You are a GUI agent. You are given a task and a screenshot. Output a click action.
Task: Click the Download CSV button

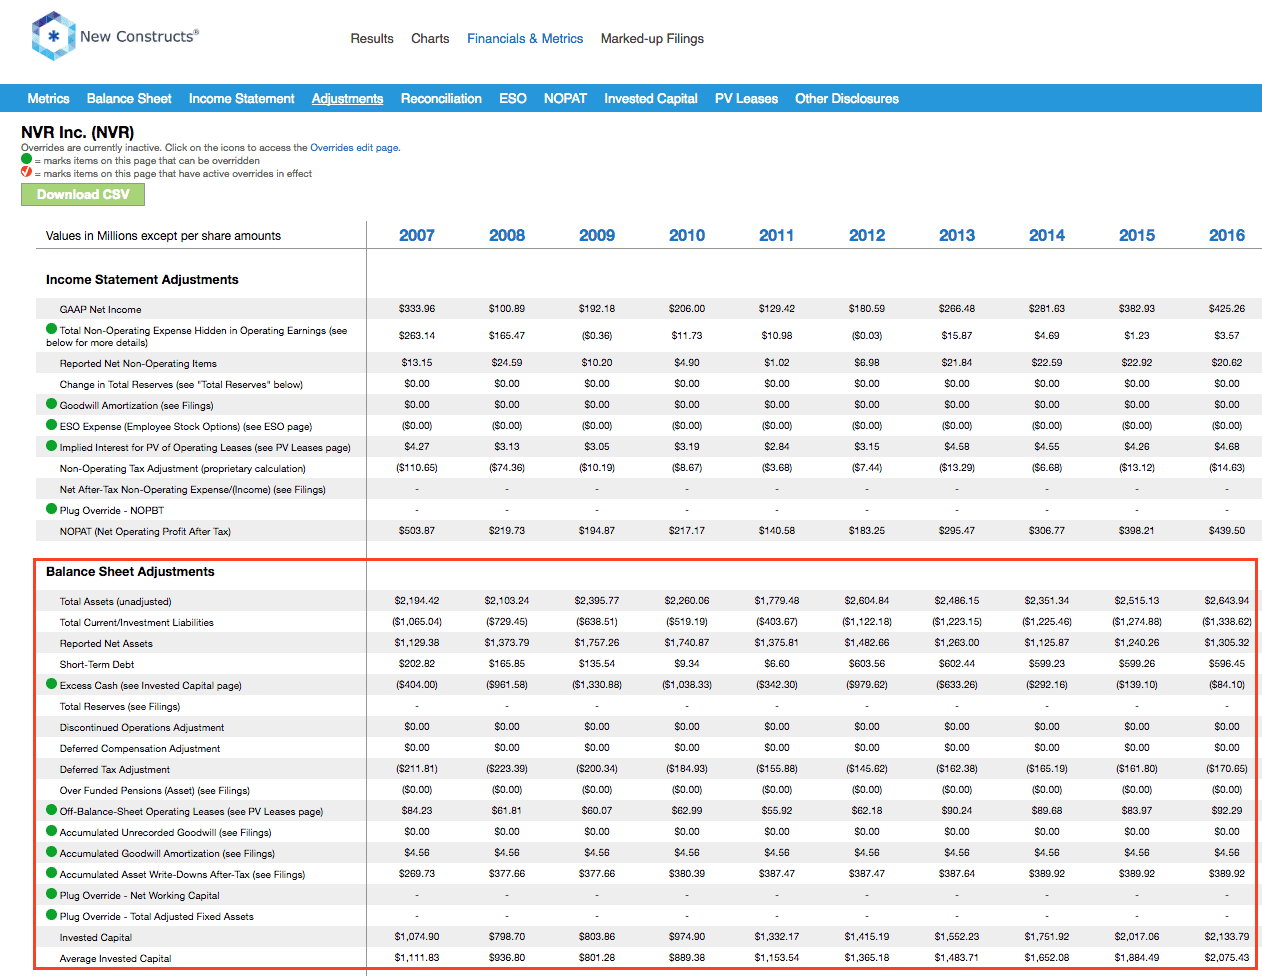(x=83, y=195)
